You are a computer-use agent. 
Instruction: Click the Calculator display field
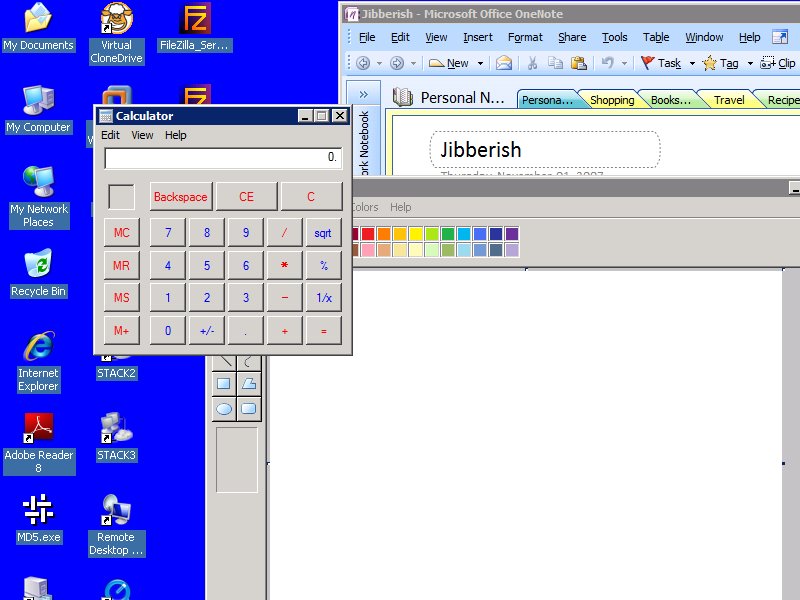pyautogui.click(x=223, y=158)
